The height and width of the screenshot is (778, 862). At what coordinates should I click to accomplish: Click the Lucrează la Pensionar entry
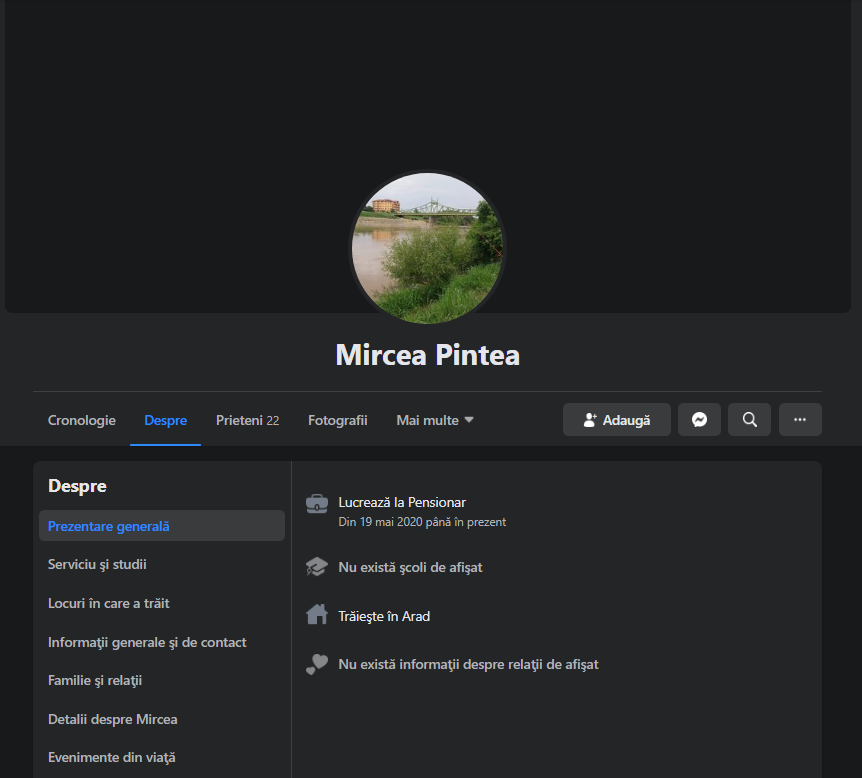point(402,502)
